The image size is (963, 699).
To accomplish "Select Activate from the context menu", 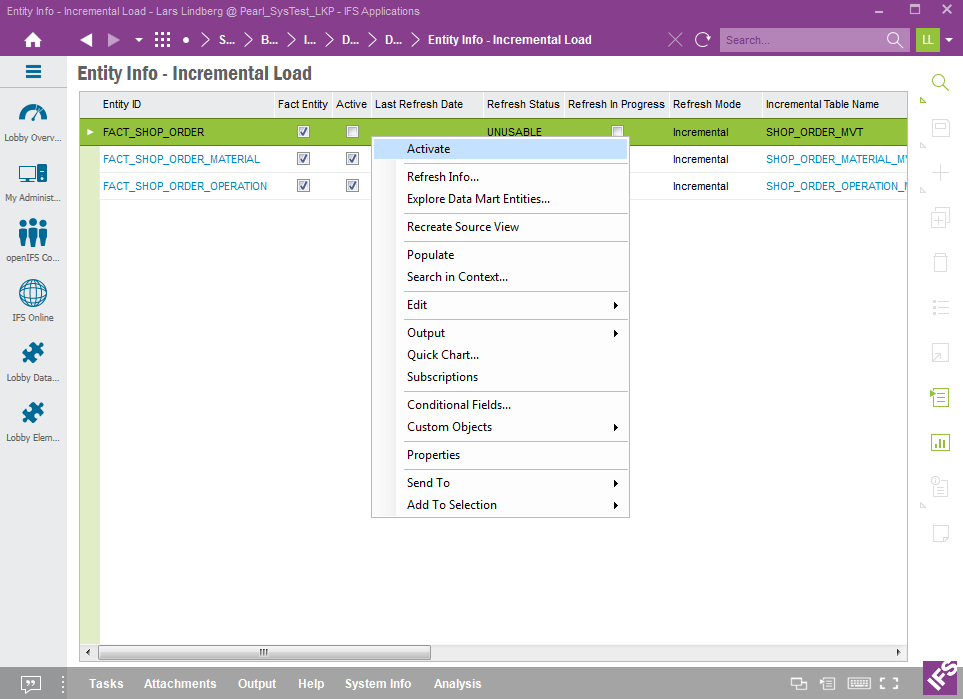I will pos(429,149).
